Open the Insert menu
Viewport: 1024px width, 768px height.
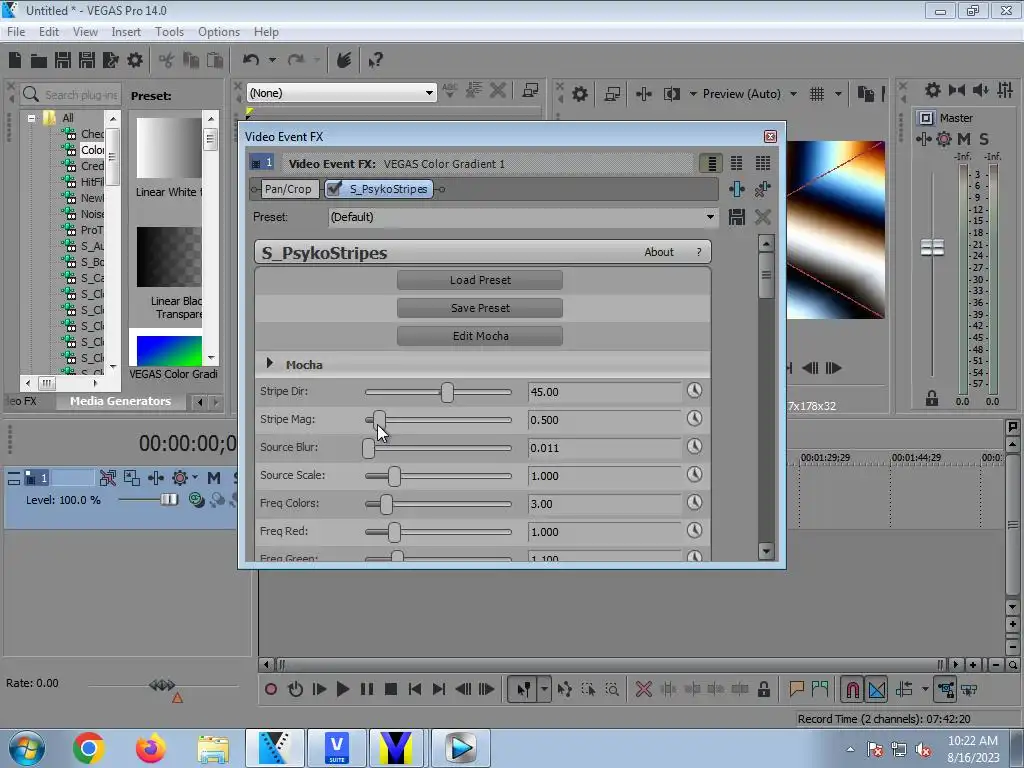[126, 32]
